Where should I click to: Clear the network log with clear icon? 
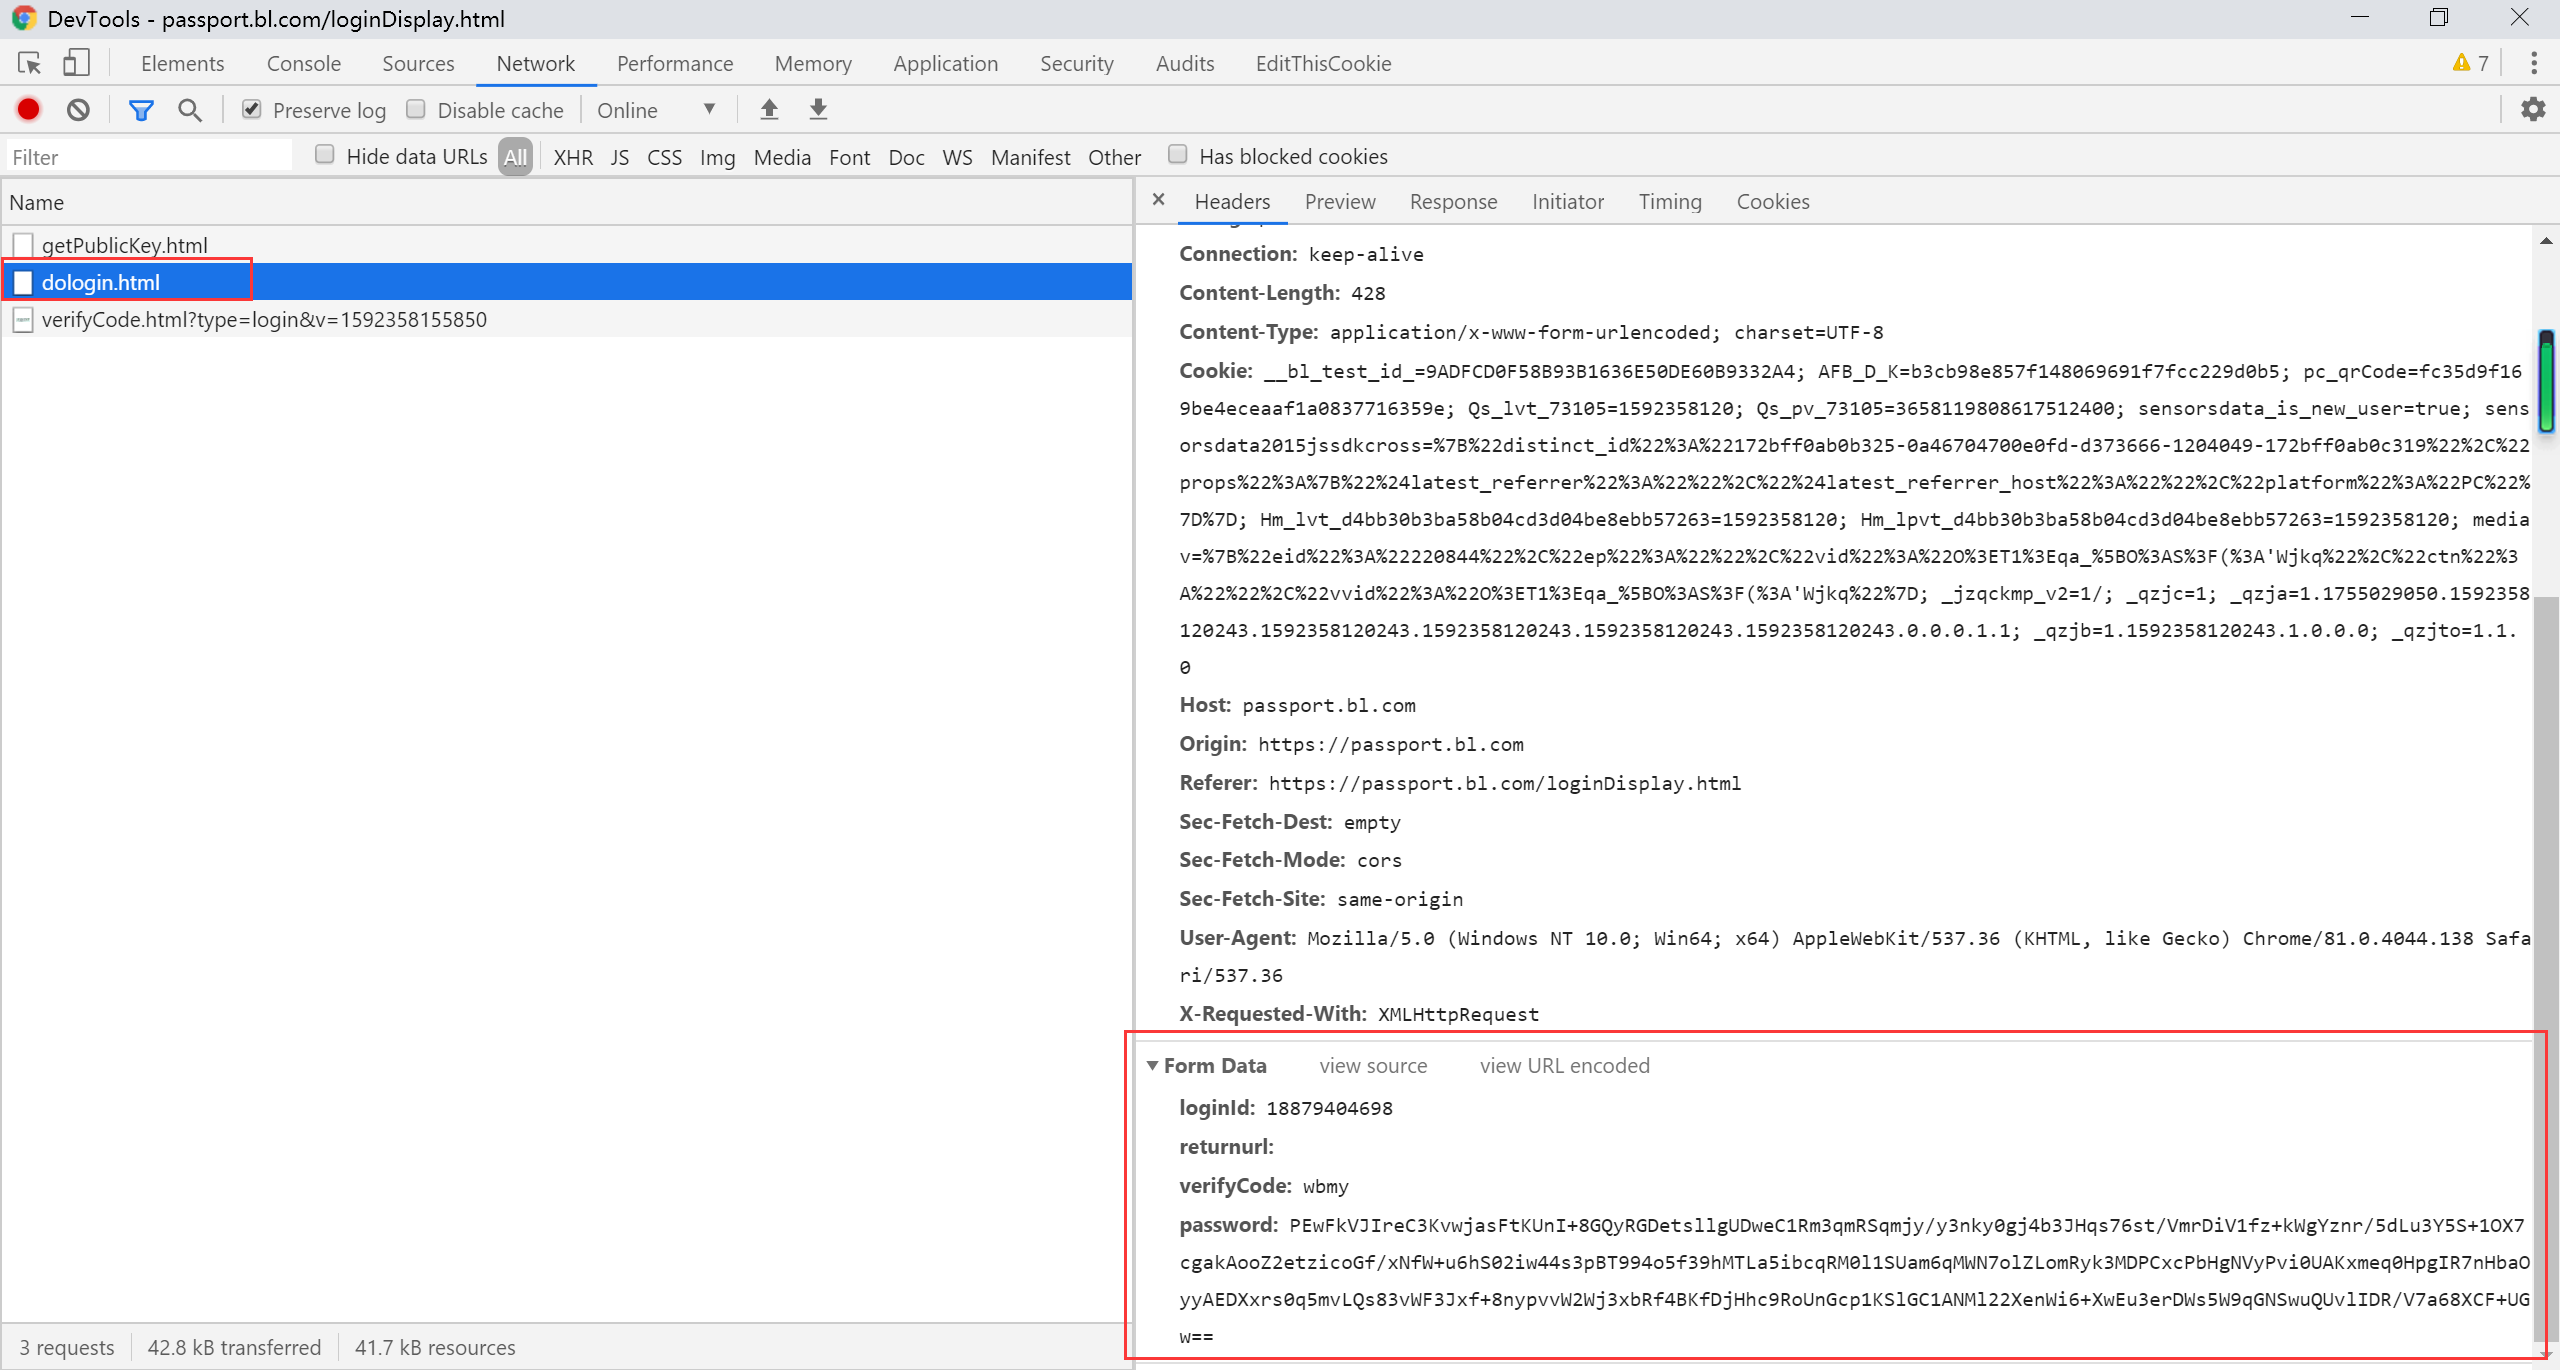point(78,109)
